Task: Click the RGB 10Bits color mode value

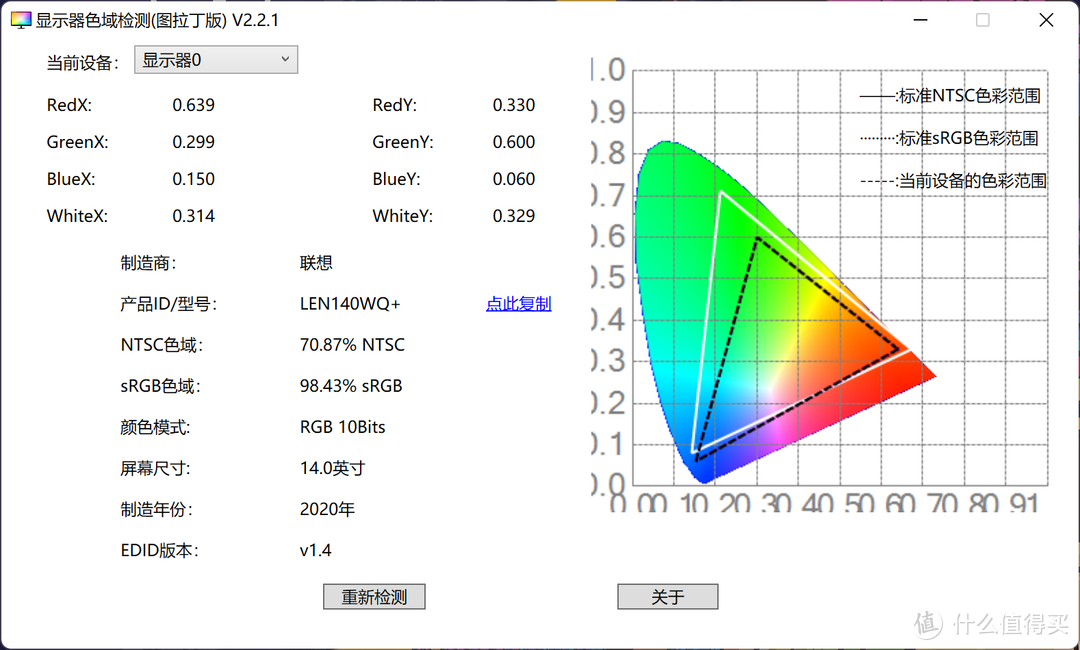Action: (342, 427)
